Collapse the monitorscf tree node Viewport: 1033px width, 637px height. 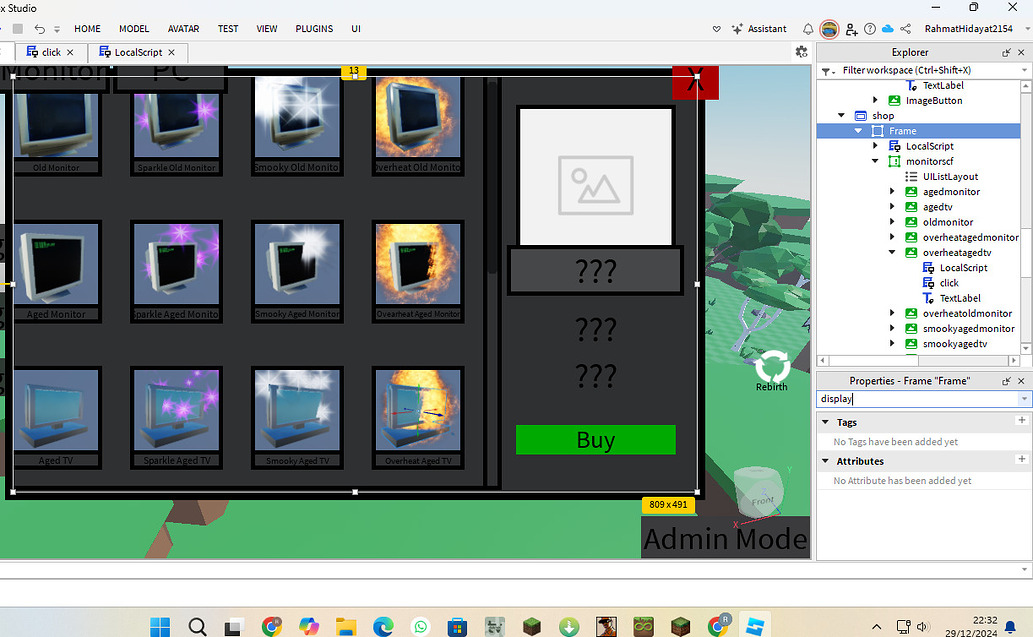pos(875,161)
